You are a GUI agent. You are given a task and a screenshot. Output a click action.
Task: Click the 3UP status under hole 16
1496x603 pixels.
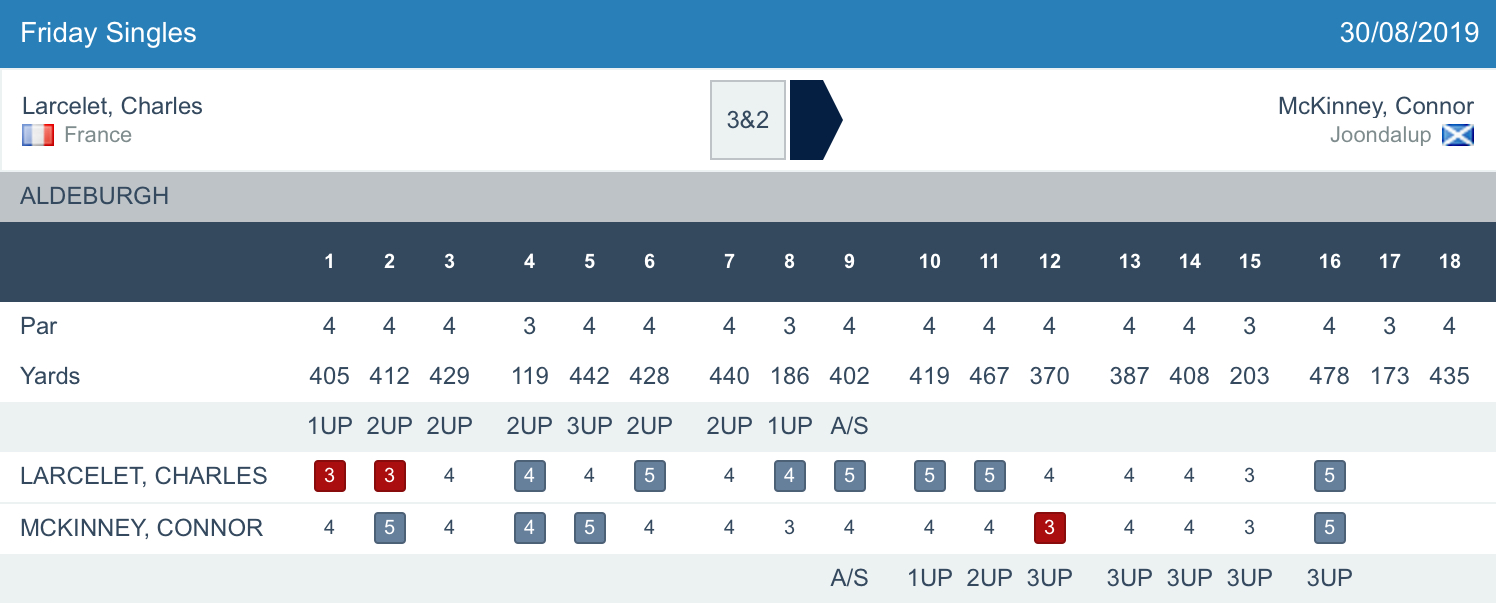[x=1329, y=578]
